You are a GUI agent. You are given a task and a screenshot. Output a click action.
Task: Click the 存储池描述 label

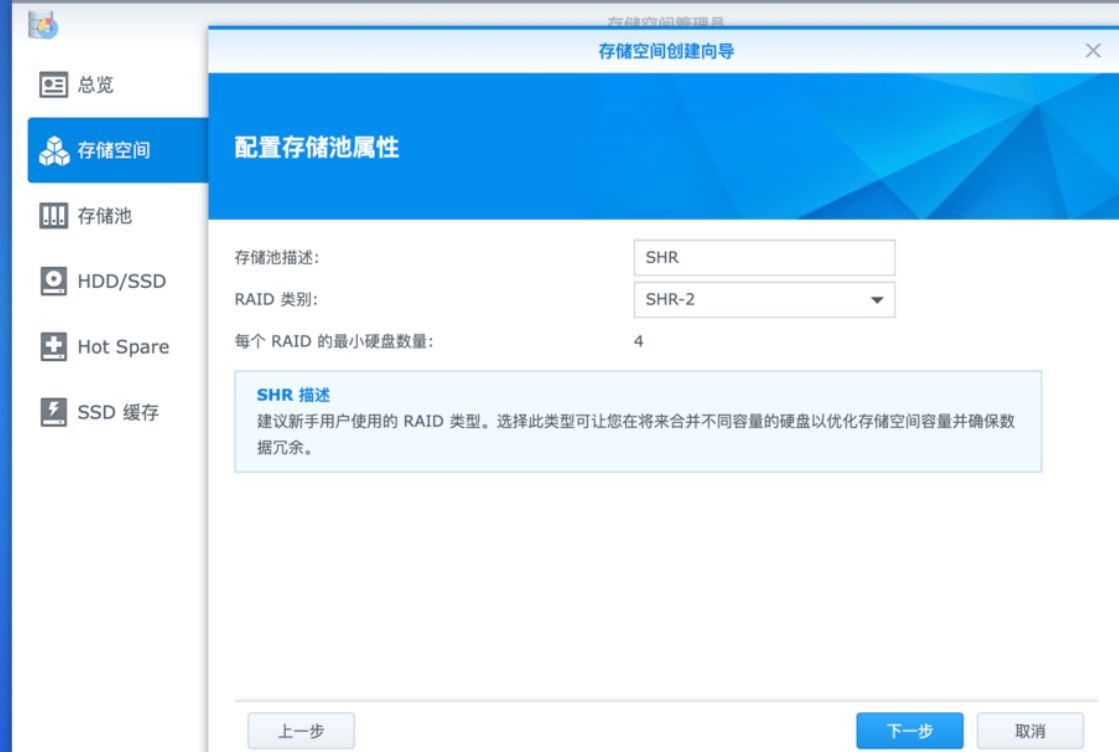tap(276, 258)
